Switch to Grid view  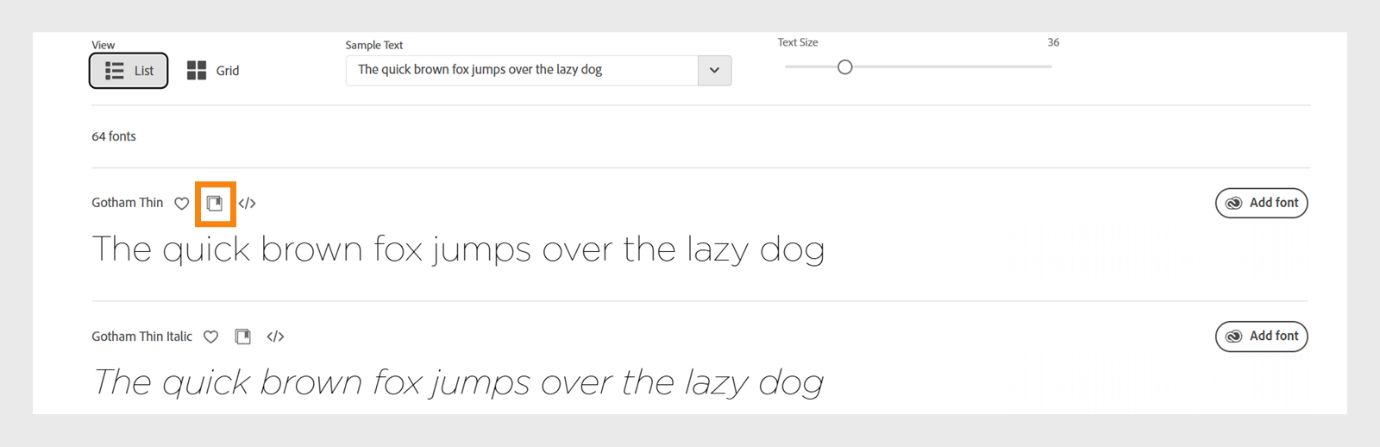(x=213, y=71)
